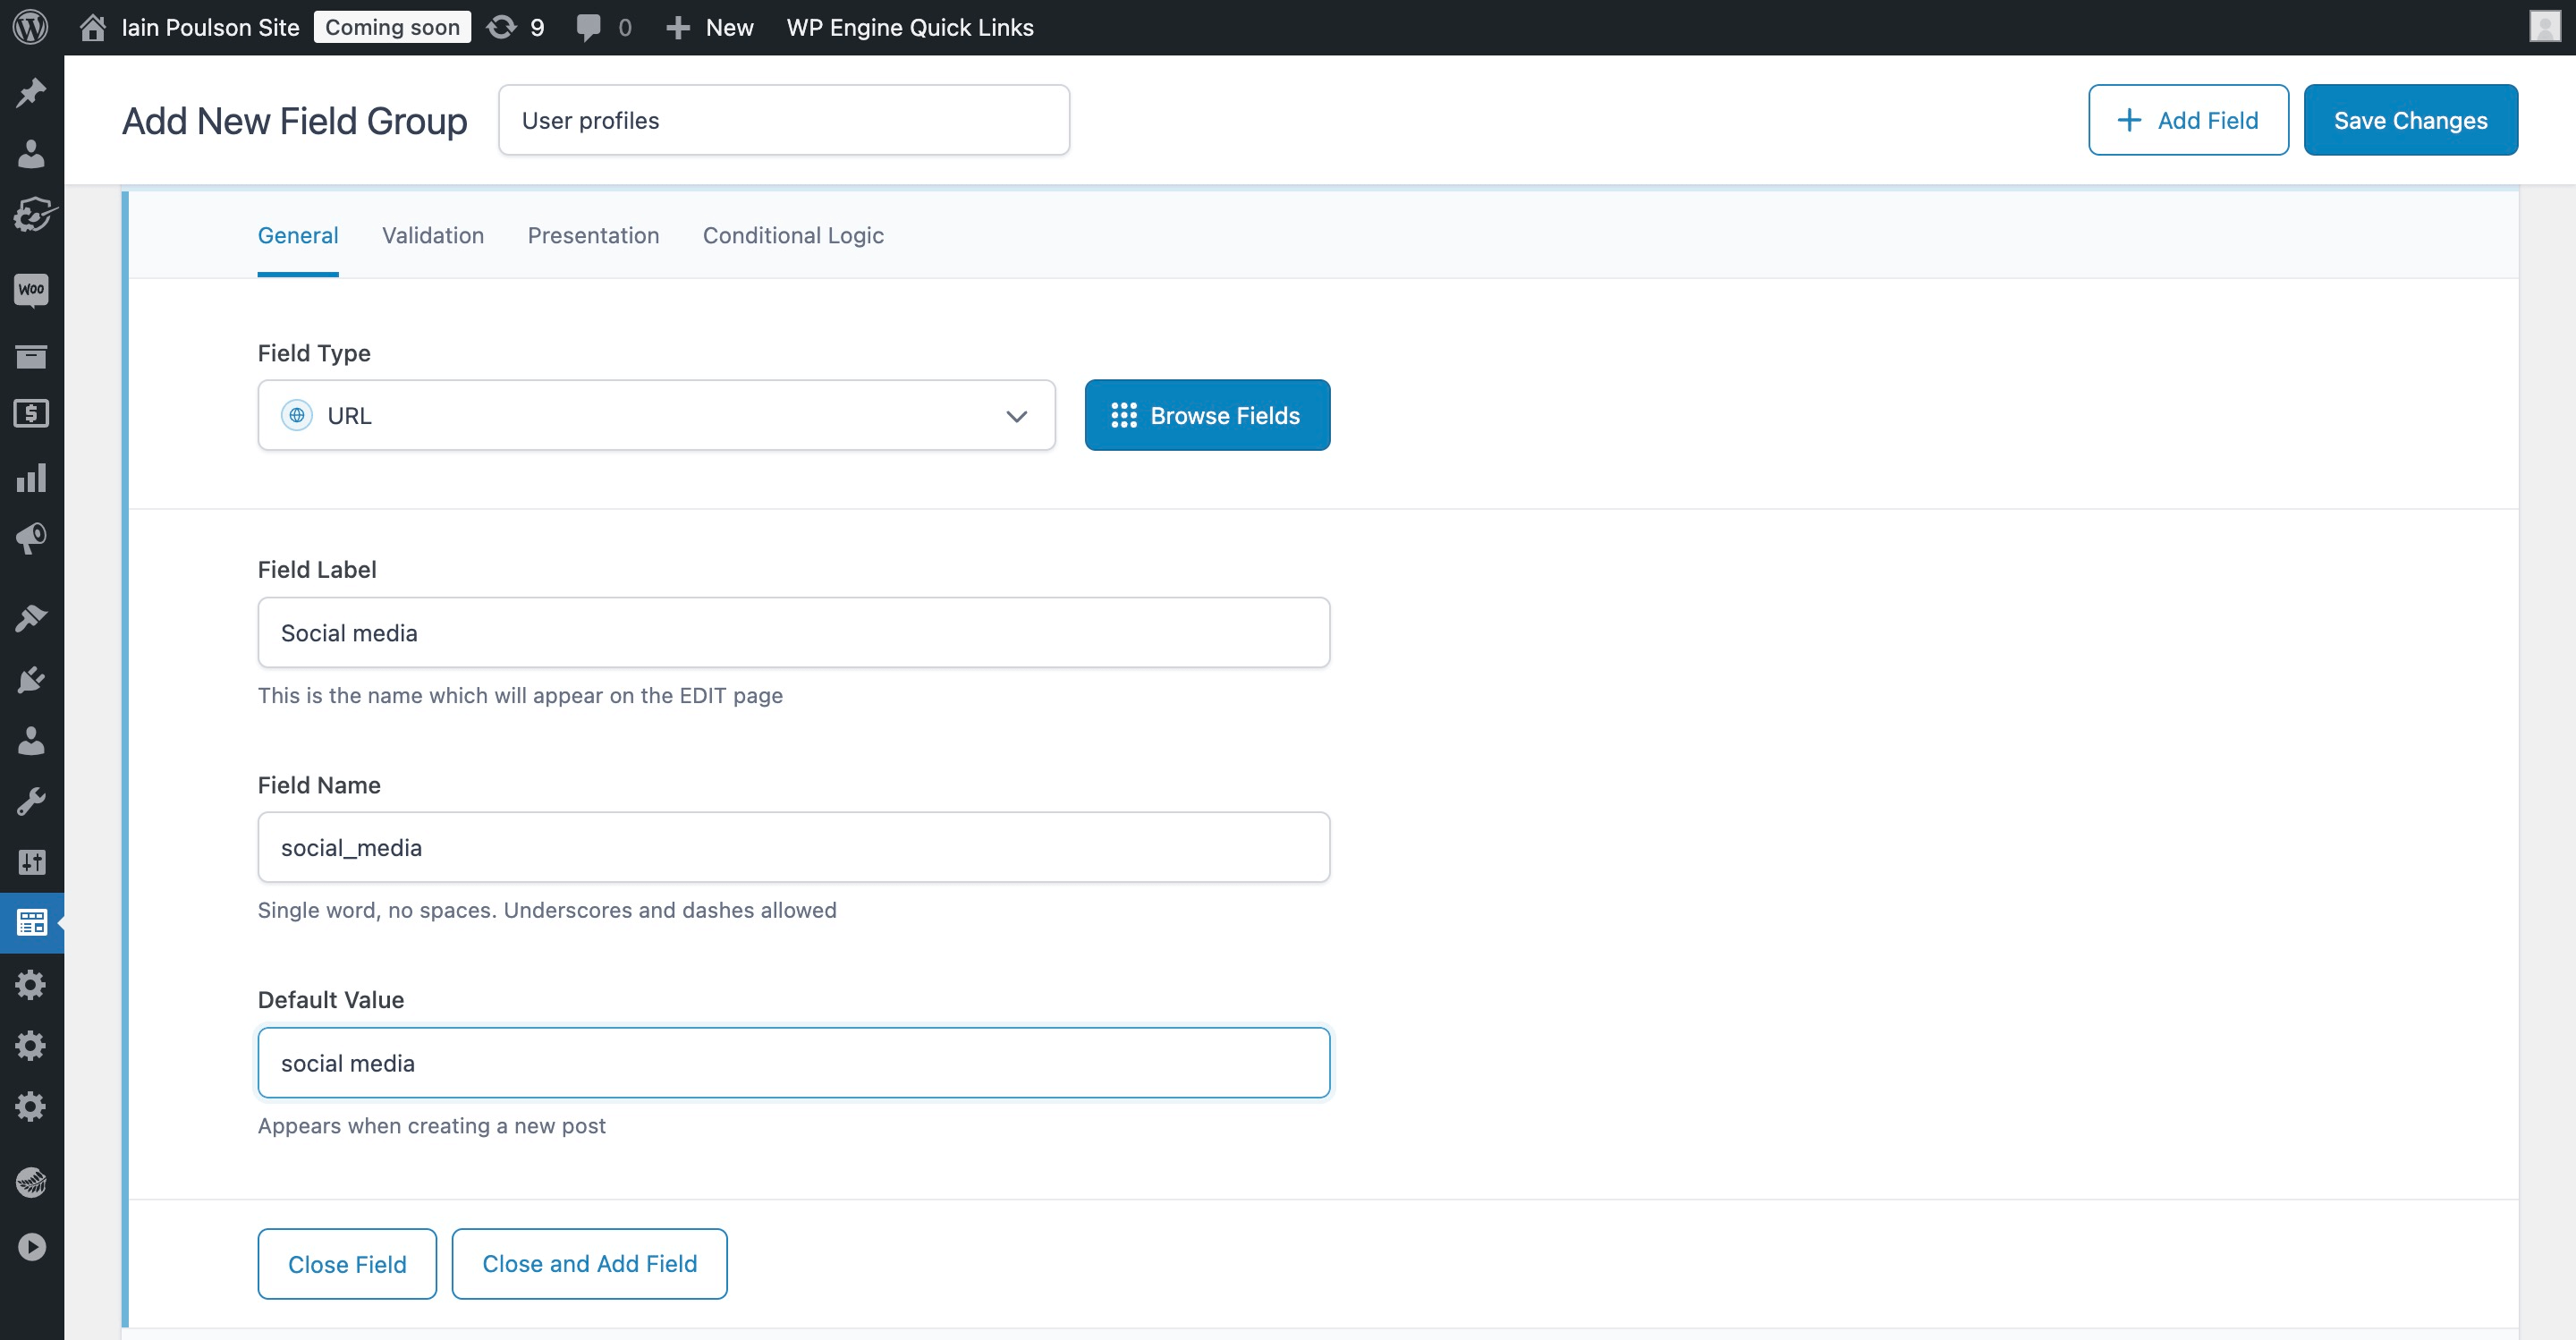Image resolution: width=2576 pixels, height=1340 pixels.
Task: Open the URL field type dropdown chevron
Action: (x=1015, y=414)
